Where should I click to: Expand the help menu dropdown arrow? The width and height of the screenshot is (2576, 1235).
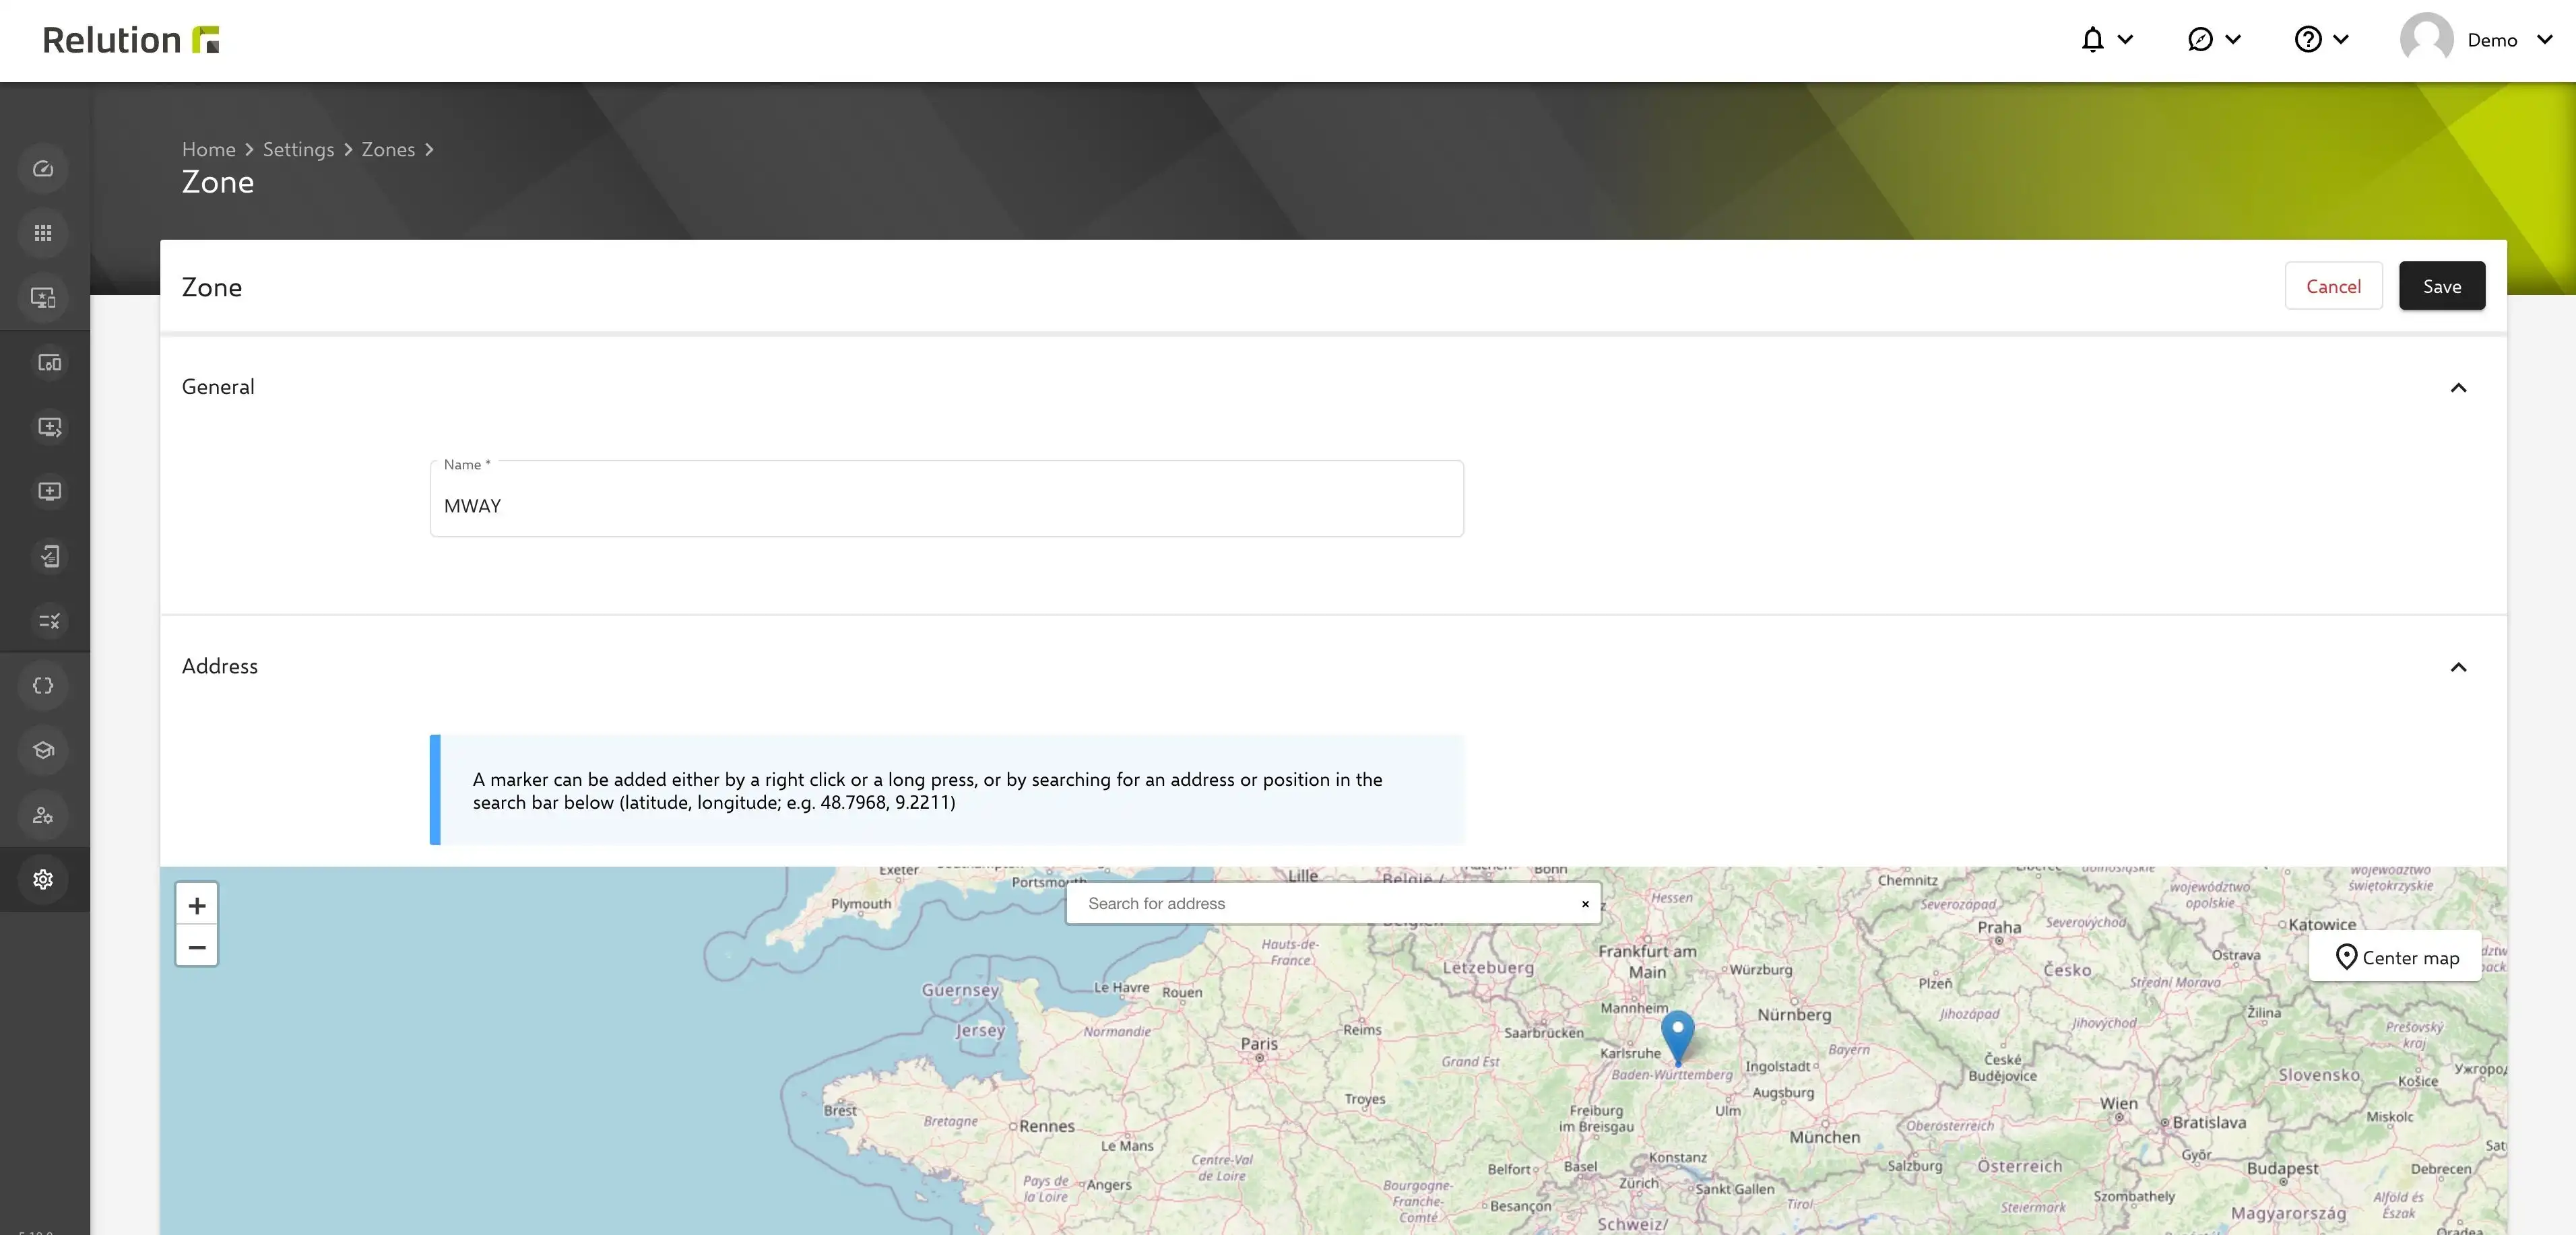(2341, 40)
